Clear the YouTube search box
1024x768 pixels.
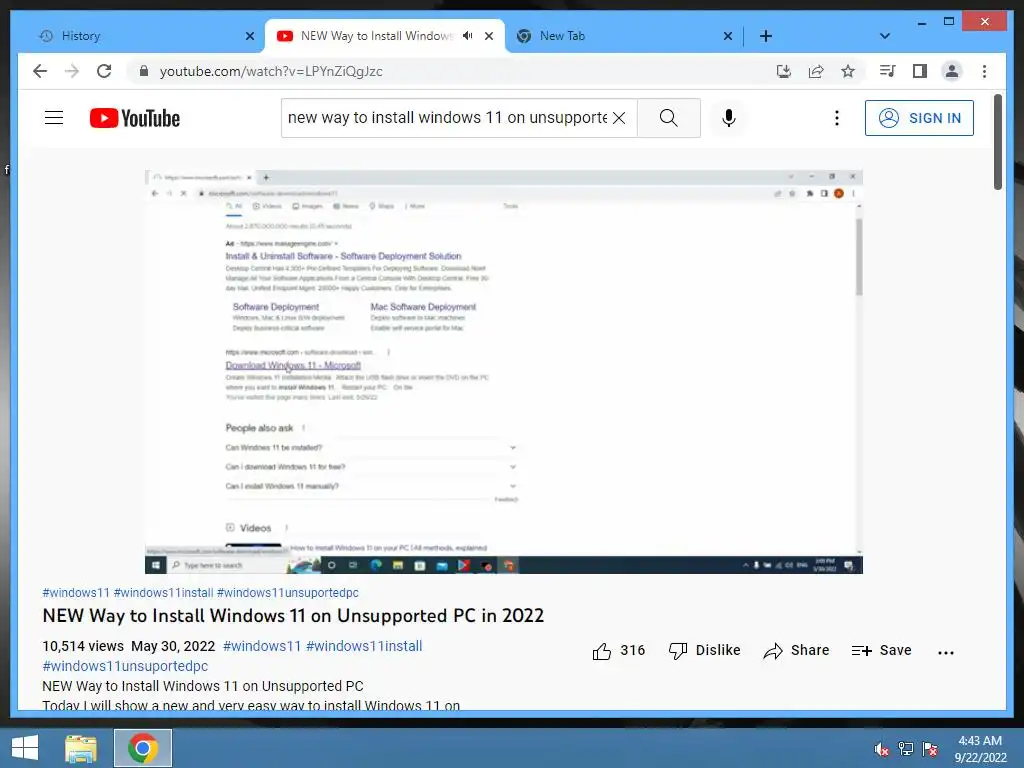(x=619, y=118)
